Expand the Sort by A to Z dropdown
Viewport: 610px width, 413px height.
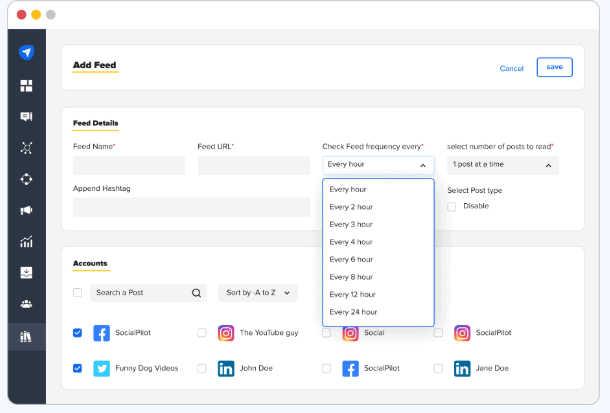tap(257, 293)
